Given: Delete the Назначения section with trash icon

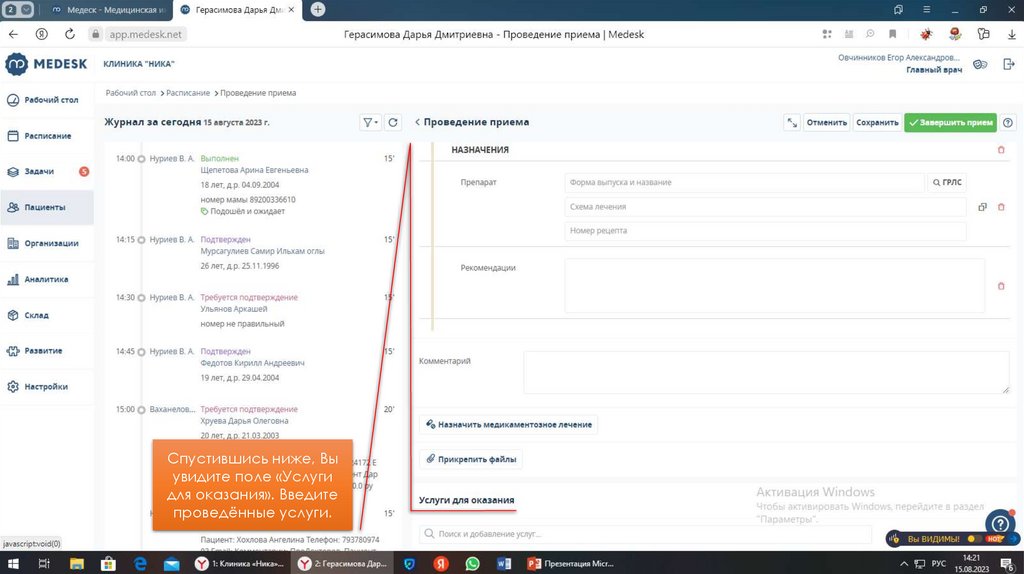Looking at the screenshot, I should pos(1001,150).
